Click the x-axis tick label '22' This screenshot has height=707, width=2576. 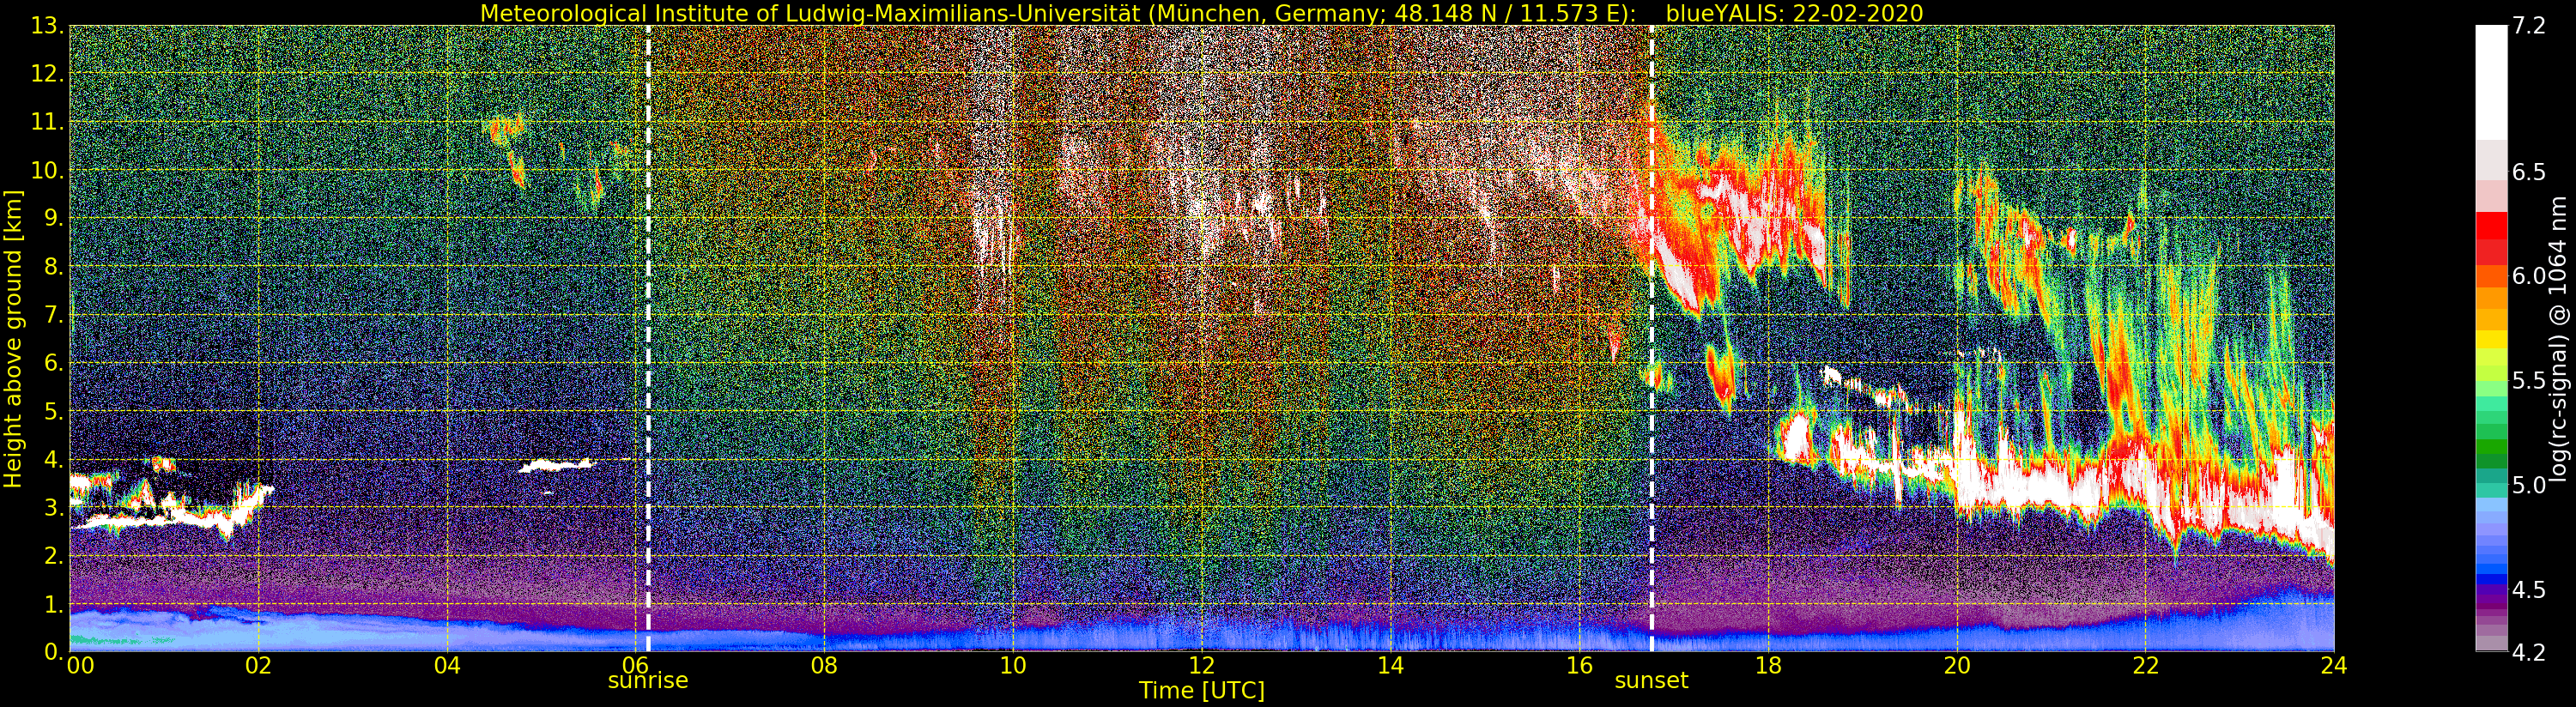(2146, 666)
